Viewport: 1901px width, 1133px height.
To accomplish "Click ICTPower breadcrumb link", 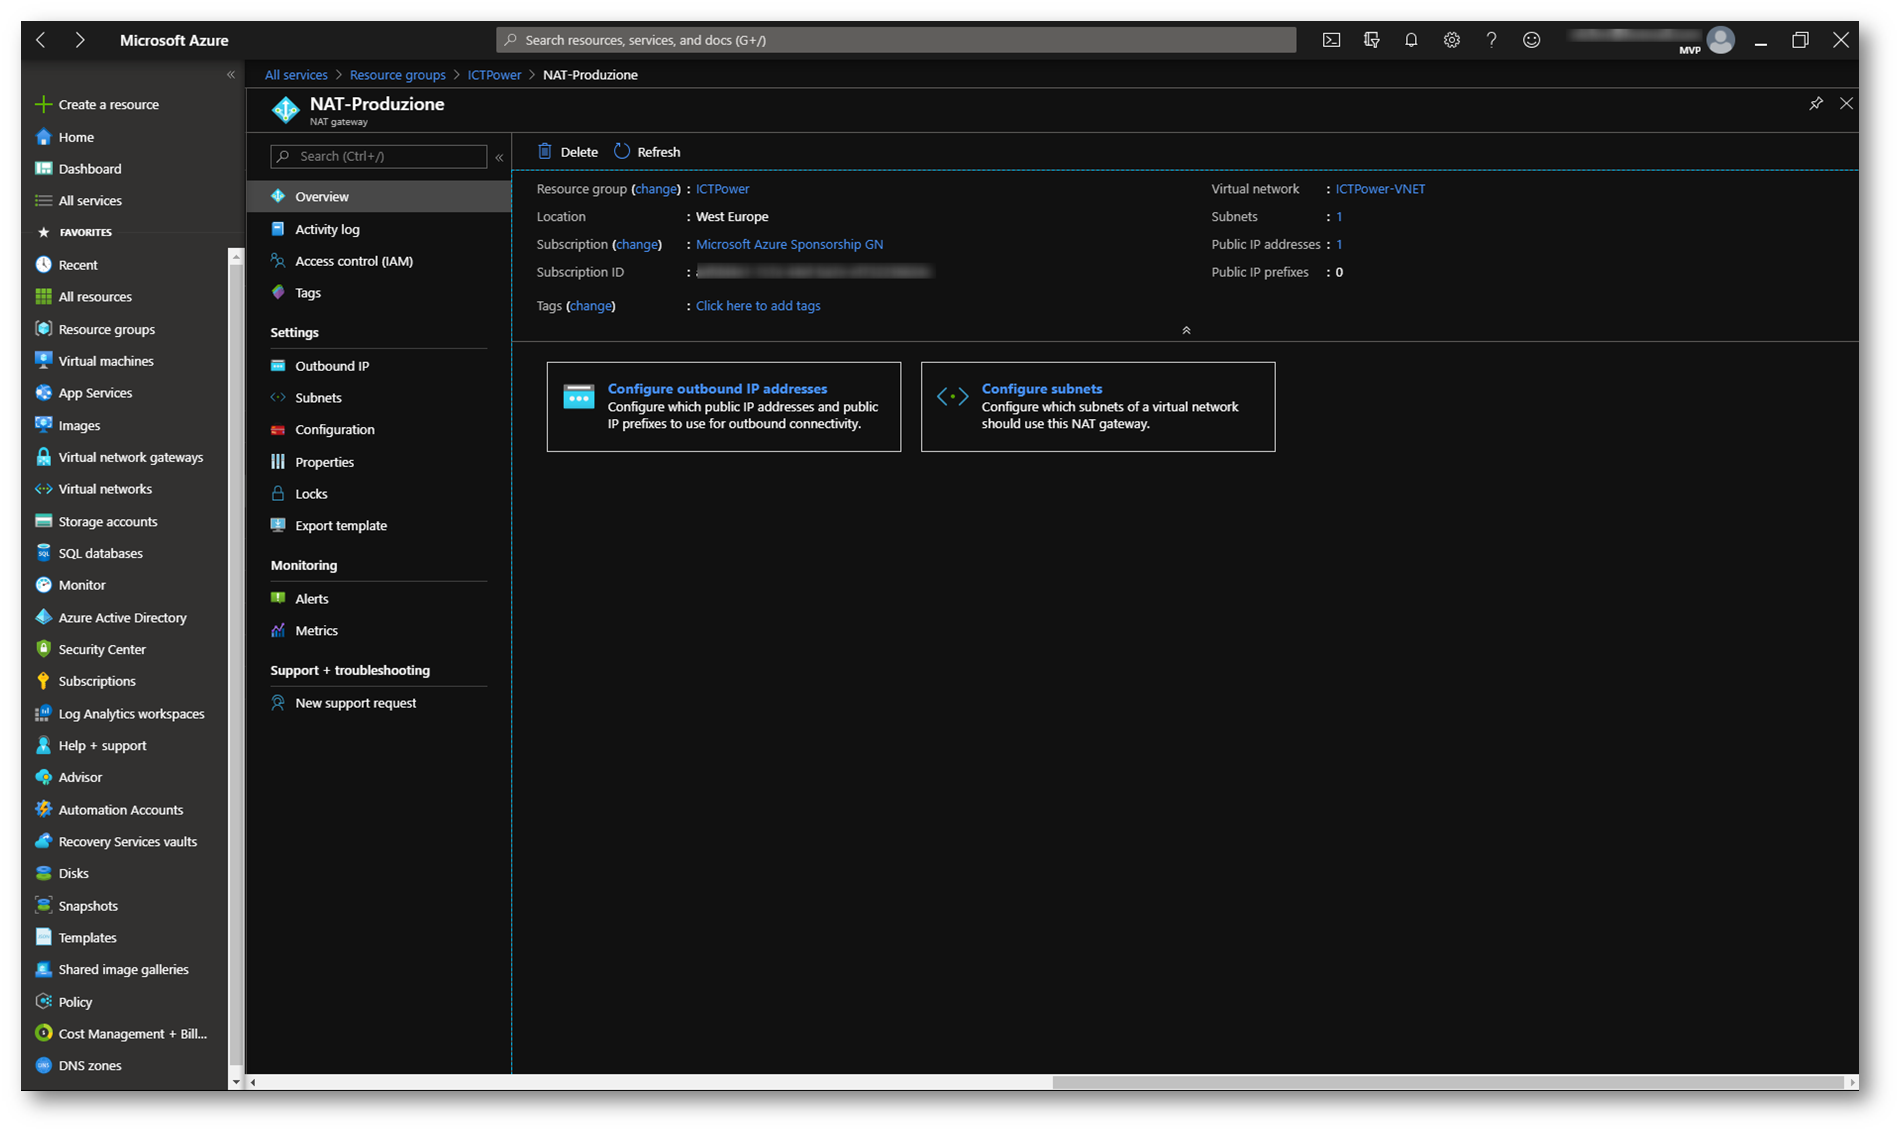I will 494,75.
